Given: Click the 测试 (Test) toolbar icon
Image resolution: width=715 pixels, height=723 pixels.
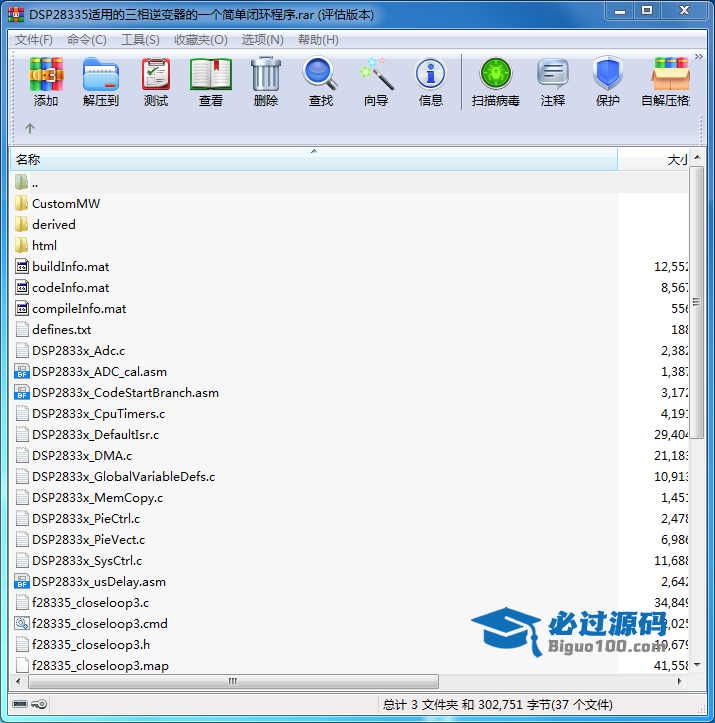Looking at the screenshot, I should click(x=155, y=82).
